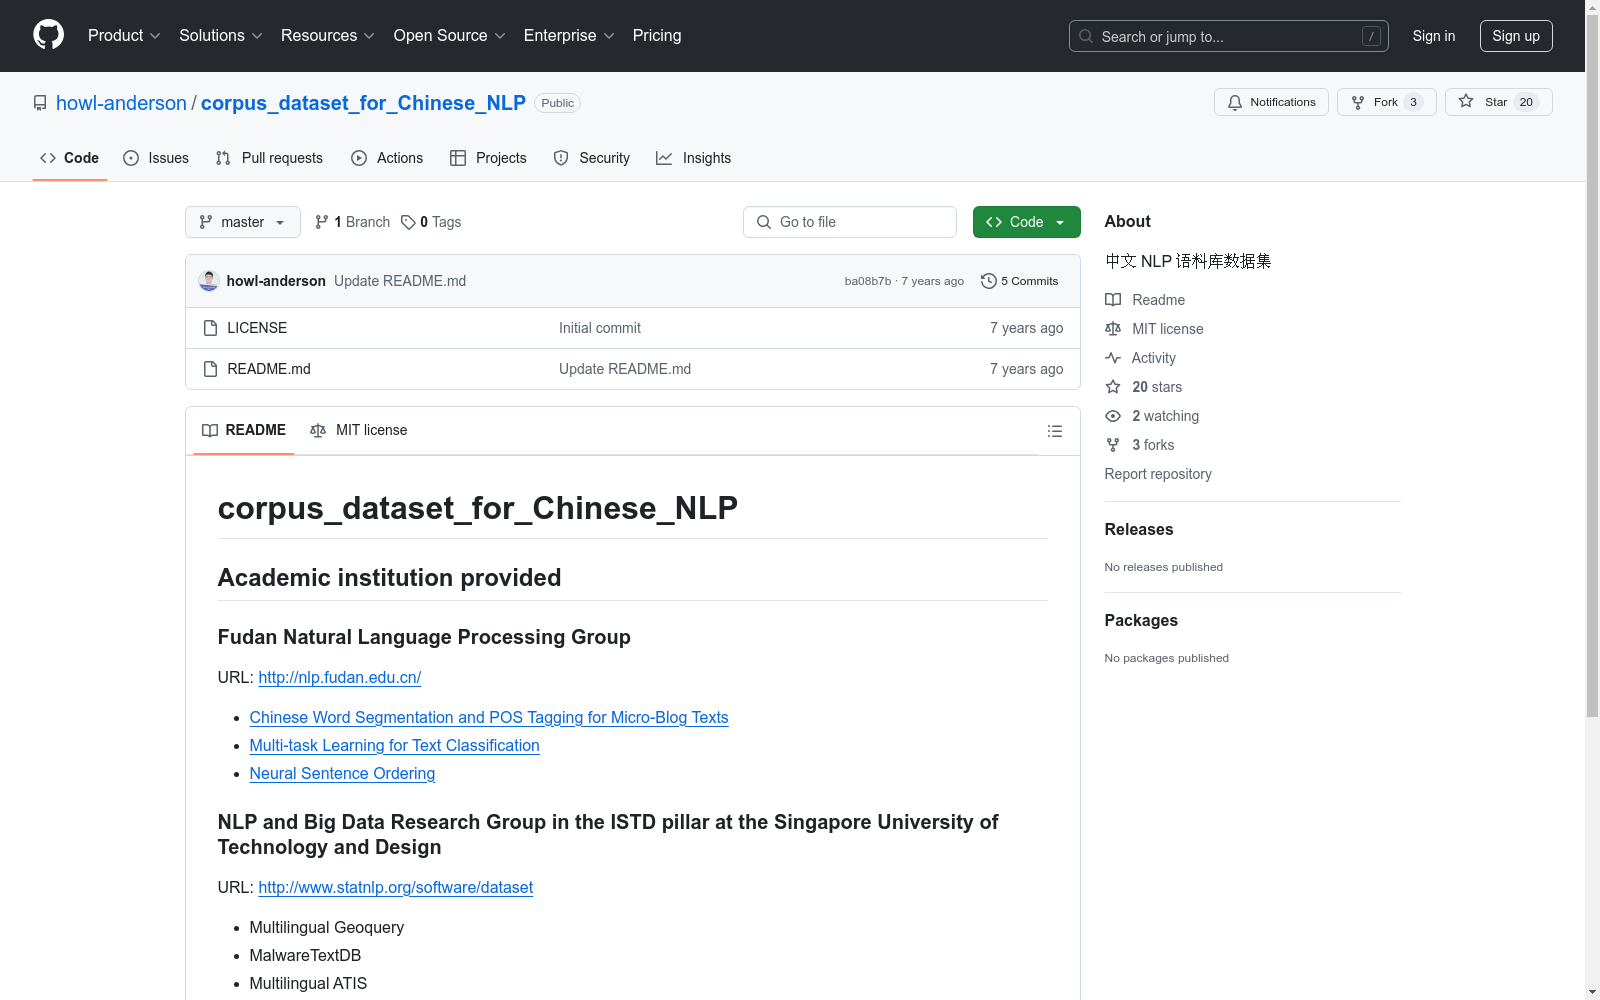Go to the GitHub homepage logo
The width and height of the screenshot is (1600, 1000).
48,35
